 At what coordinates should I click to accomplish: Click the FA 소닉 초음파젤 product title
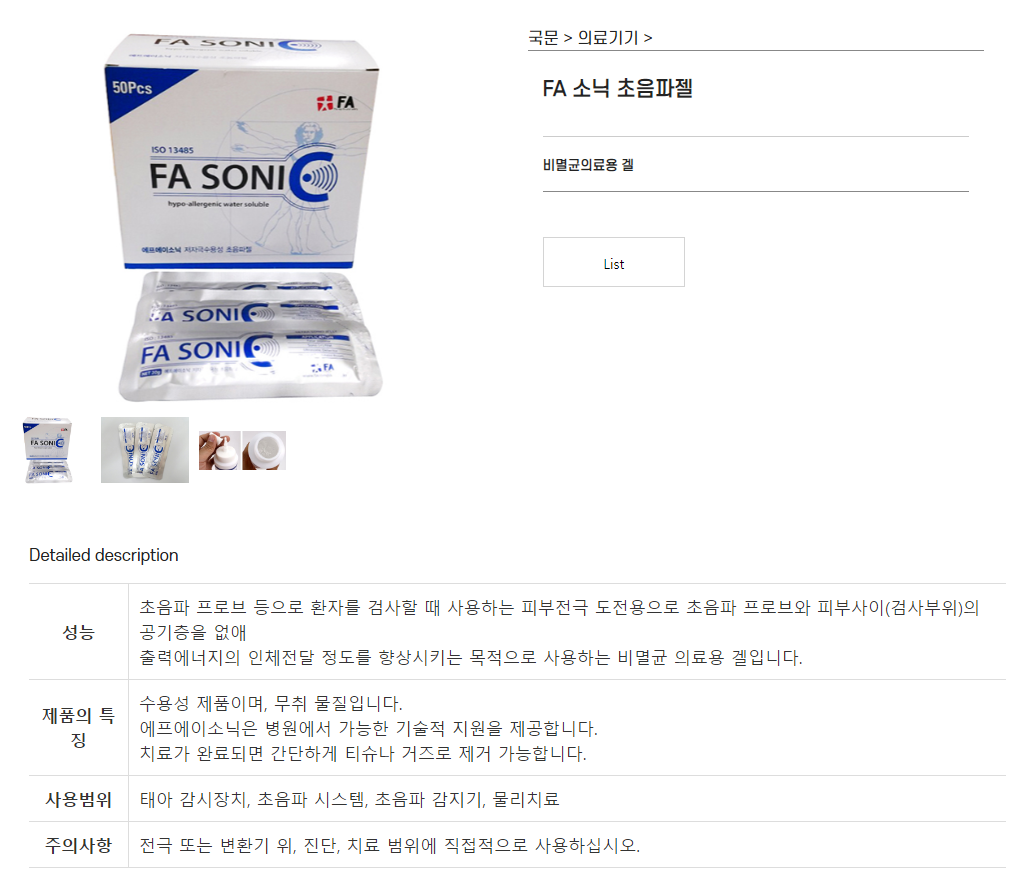pos(617,88)
